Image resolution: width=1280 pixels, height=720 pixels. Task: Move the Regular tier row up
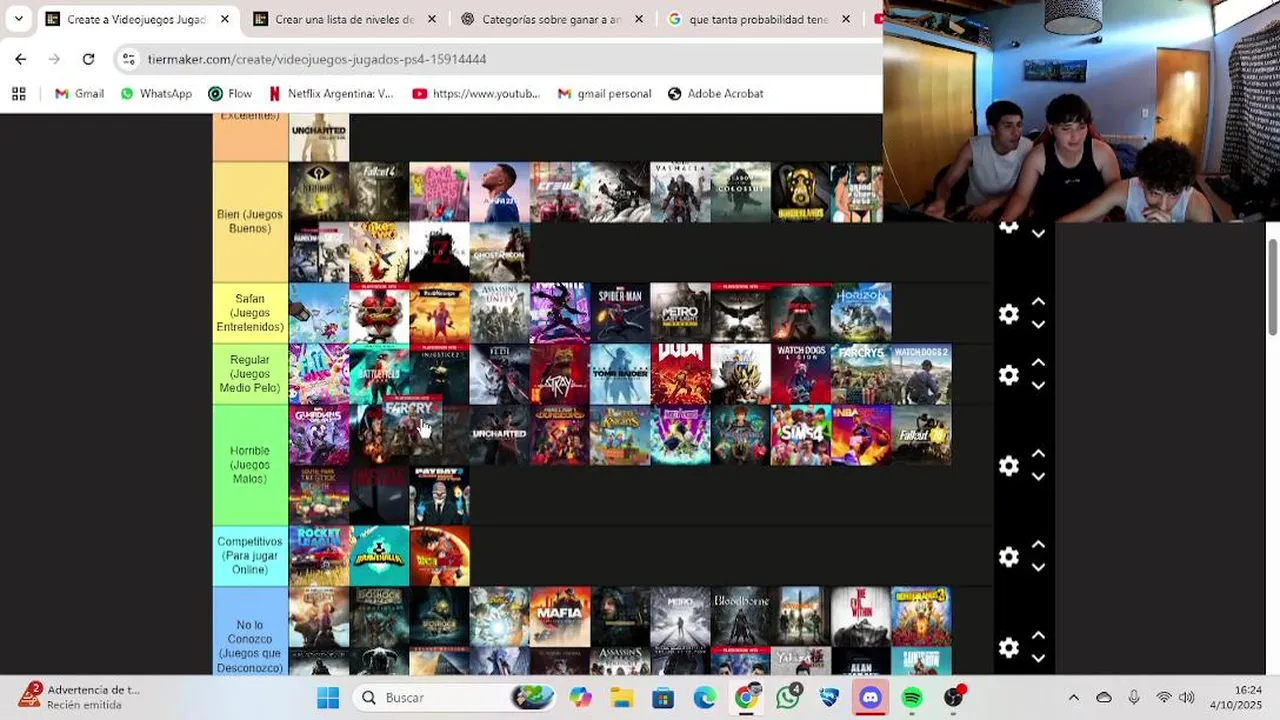1038,363
